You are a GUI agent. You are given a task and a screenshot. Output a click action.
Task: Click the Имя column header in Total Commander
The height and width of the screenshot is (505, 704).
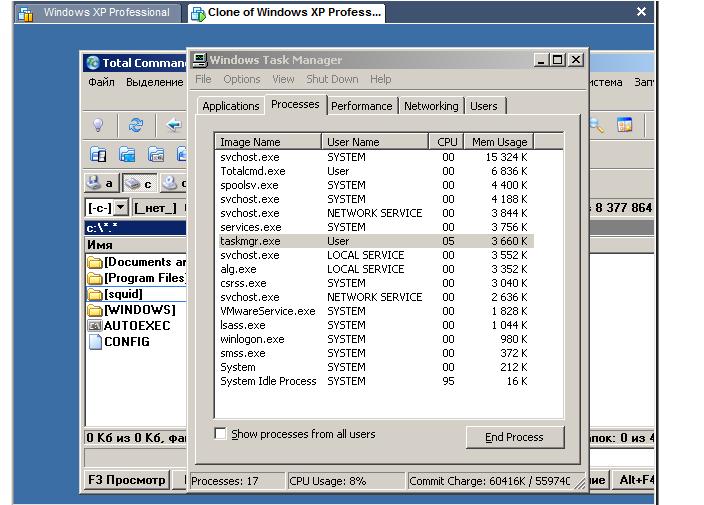[136, 245]
